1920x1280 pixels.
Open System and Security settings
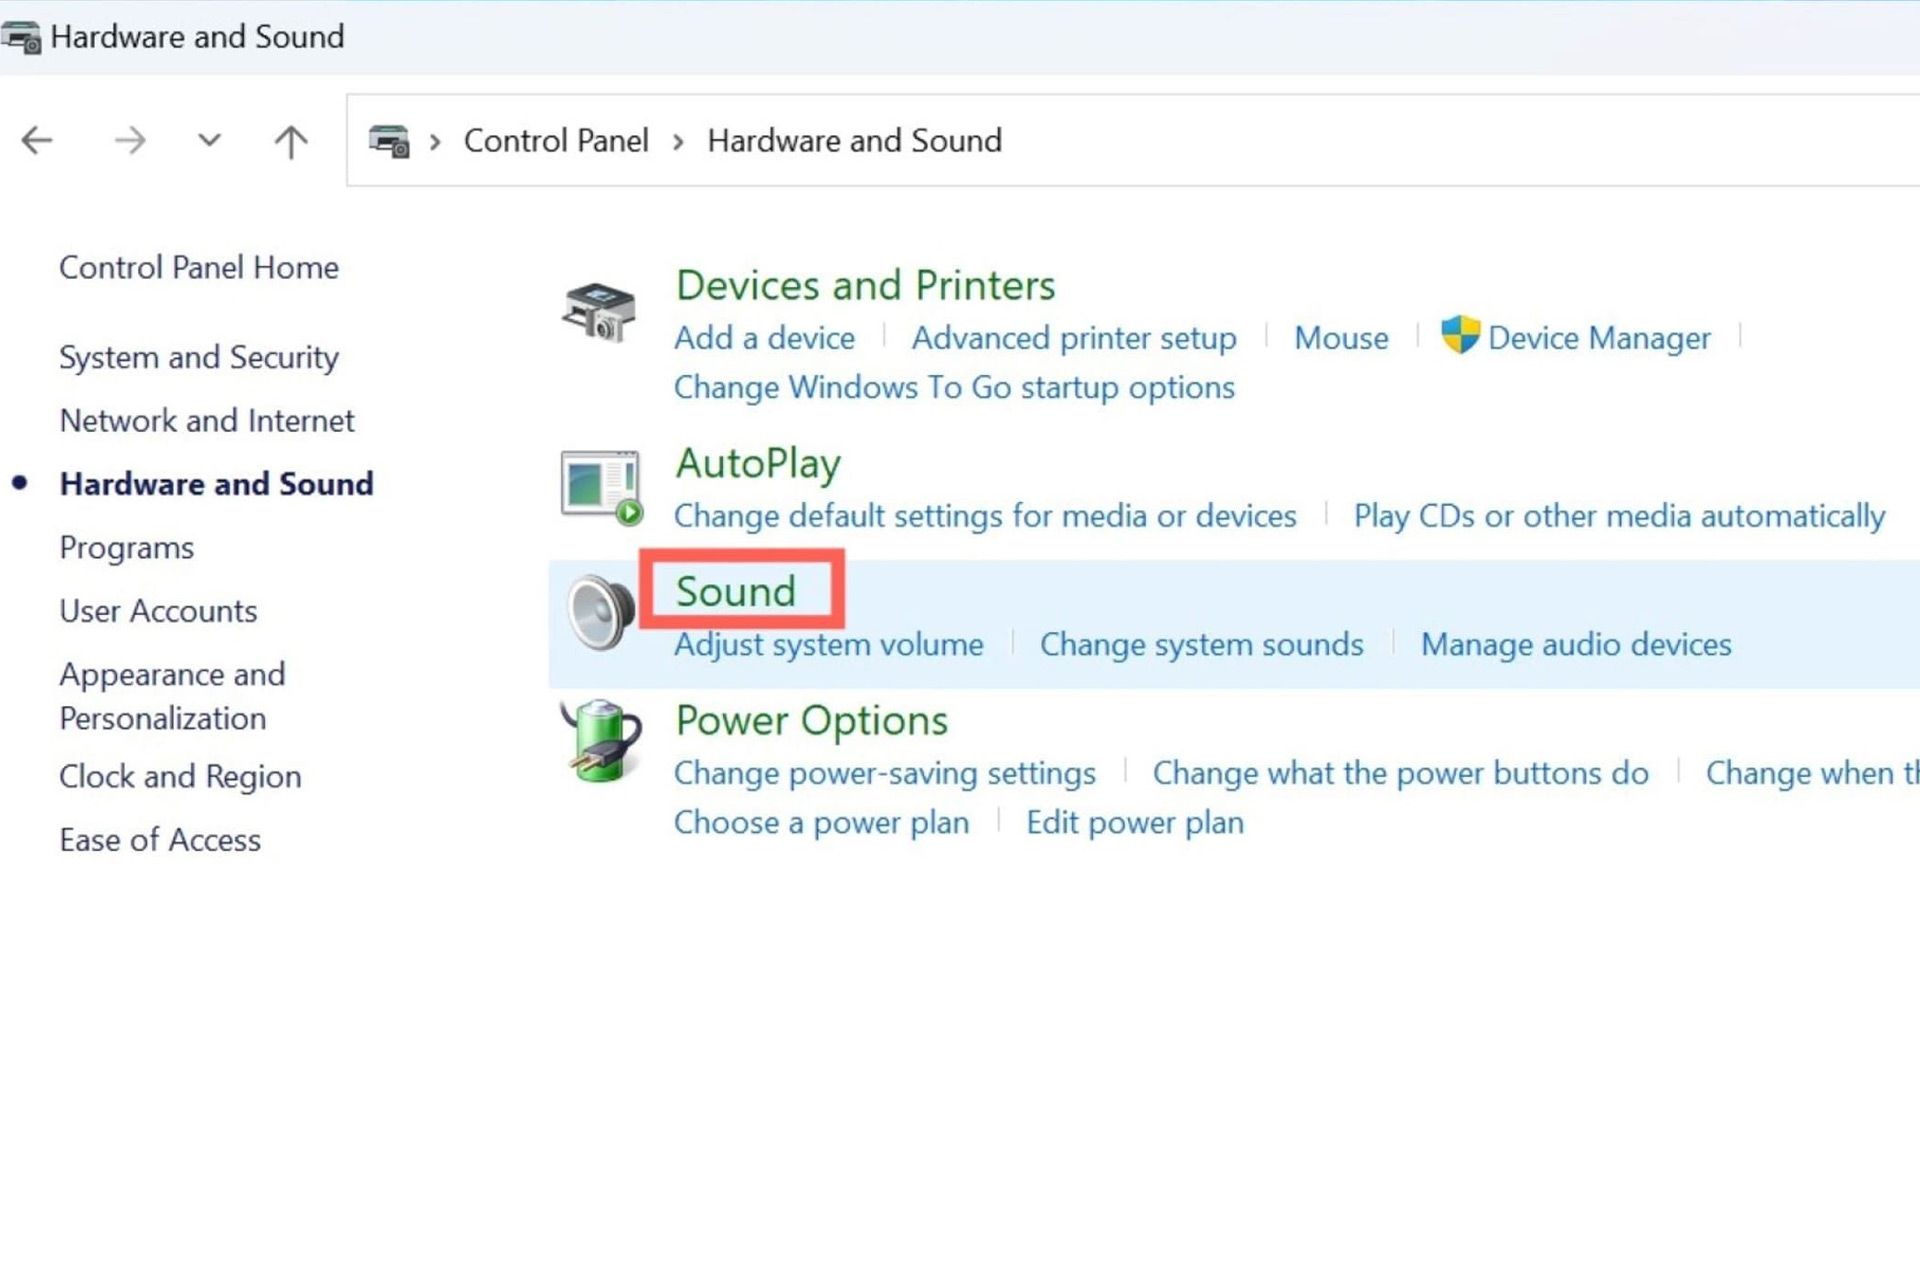coord(201,356)
